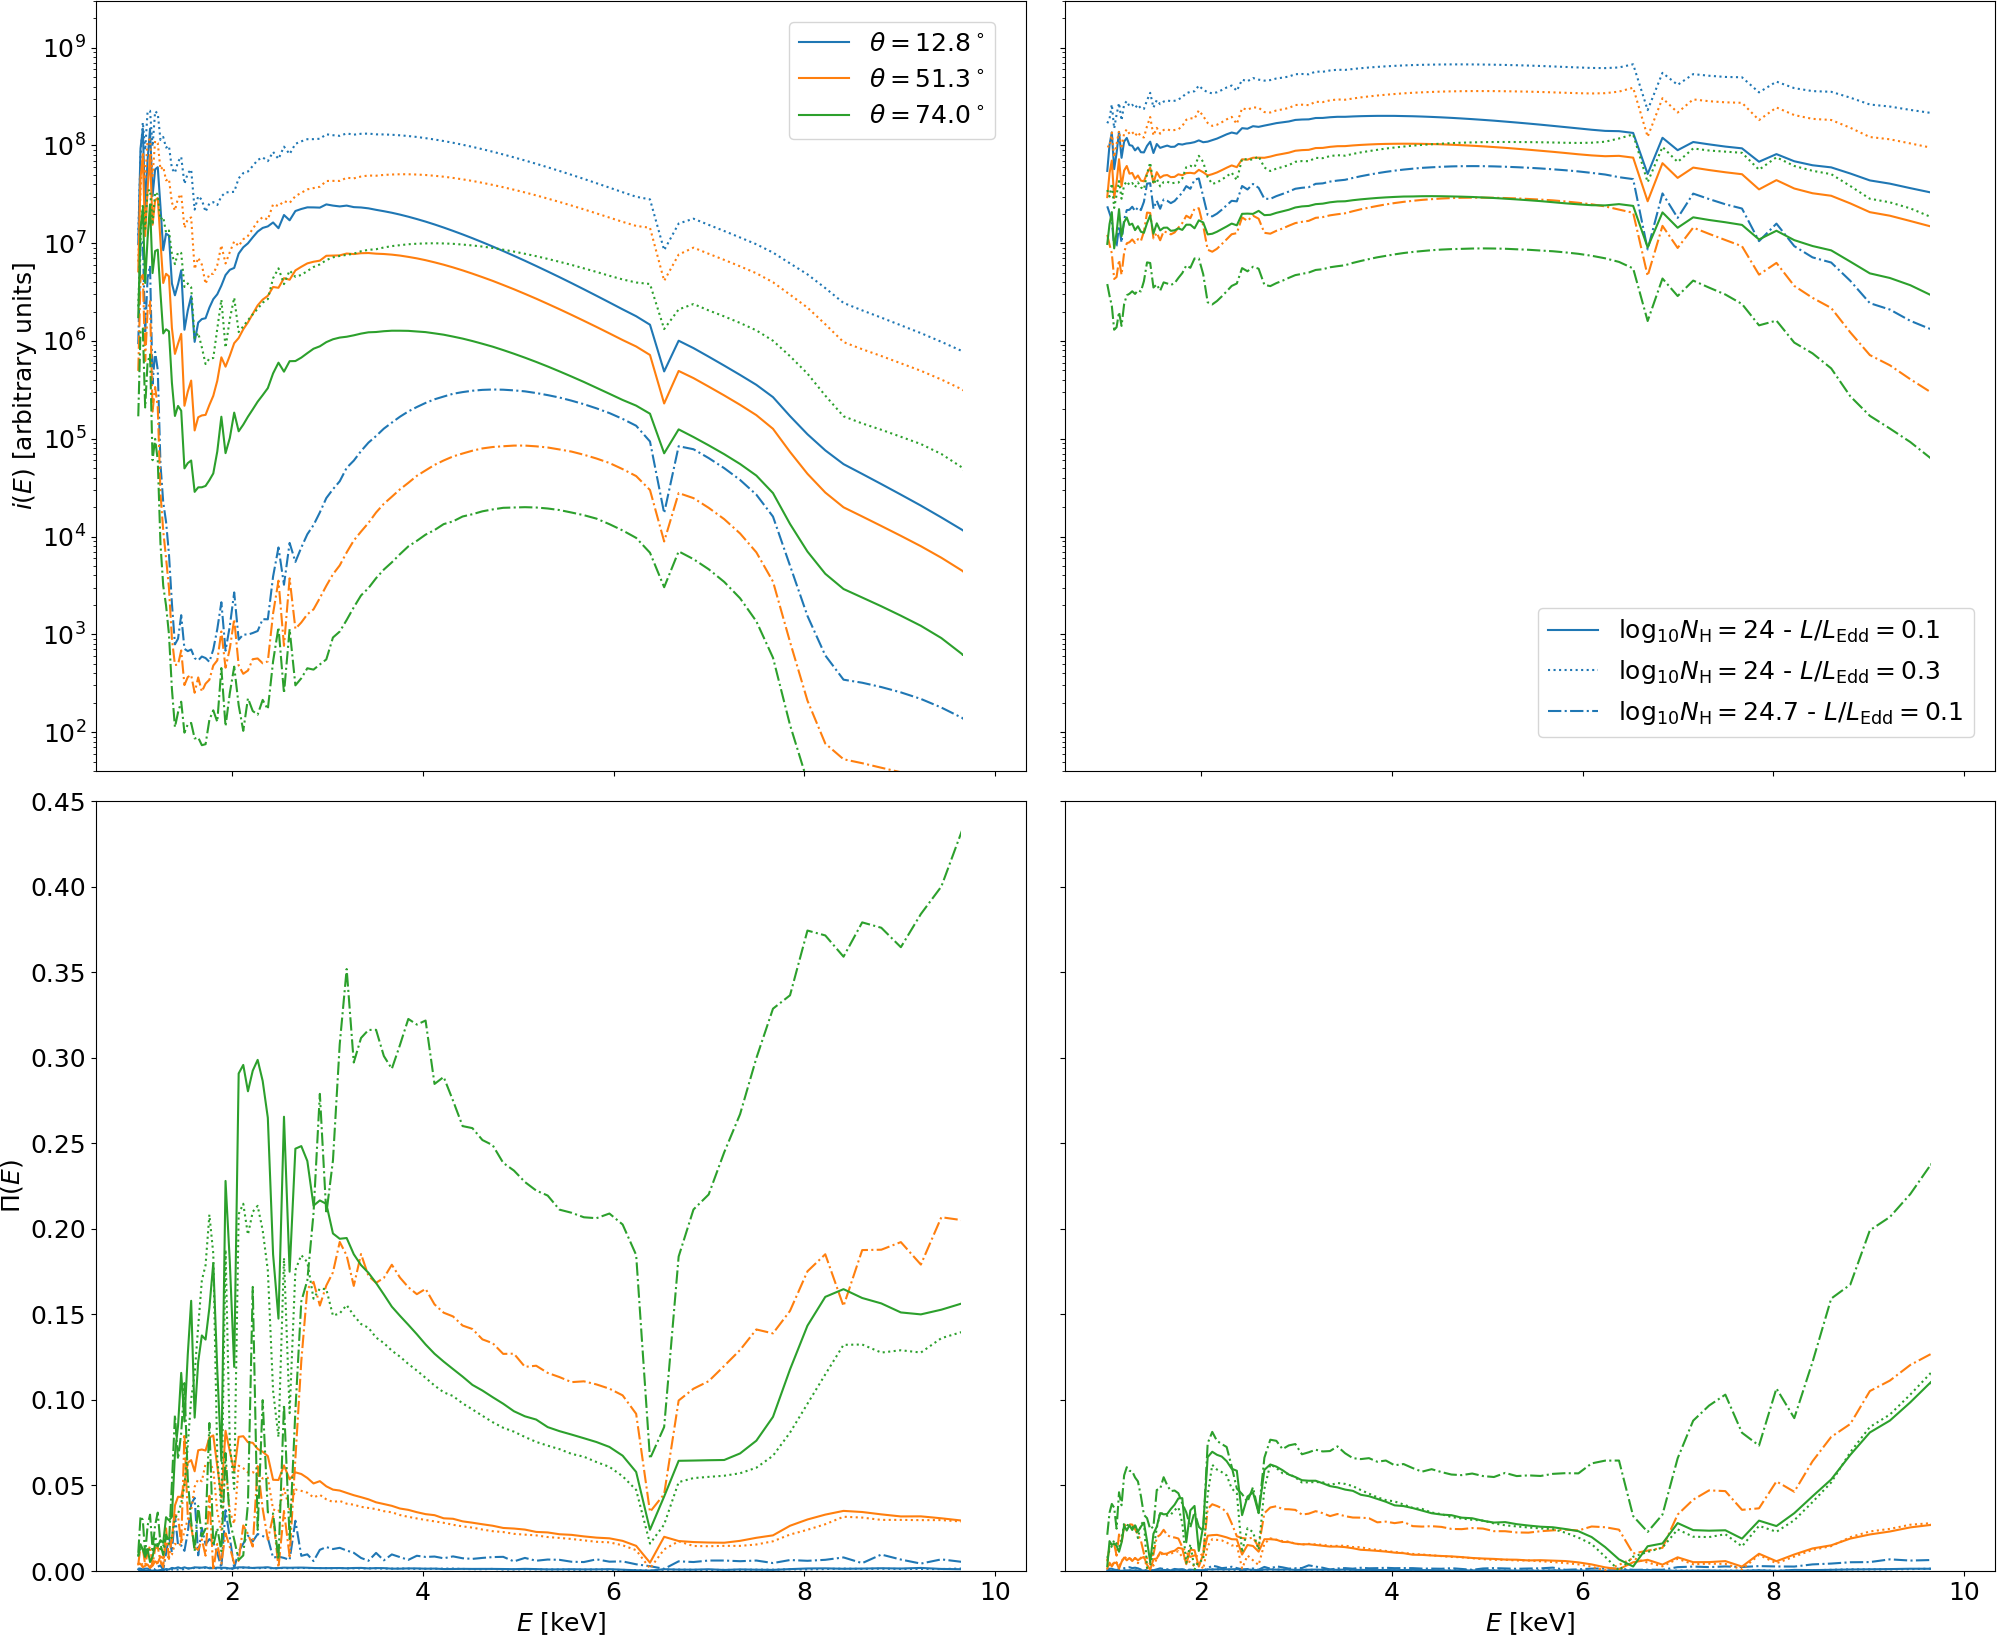The width and height of the screenshot is (1997, 1635).
Task: Click x-axis tick 2 under bottom-left plot
Action: point(233,1591)
